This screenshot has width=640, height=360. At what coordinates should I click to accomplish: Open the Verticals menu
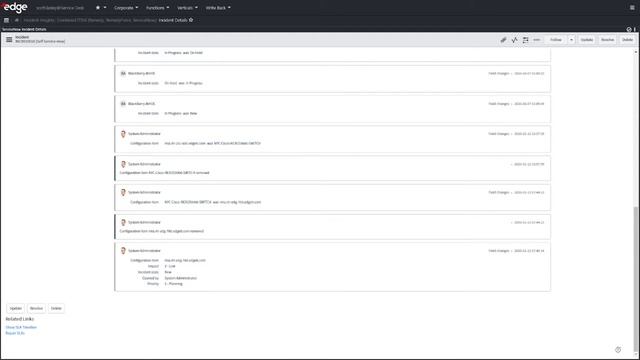[x=187, y=7]
